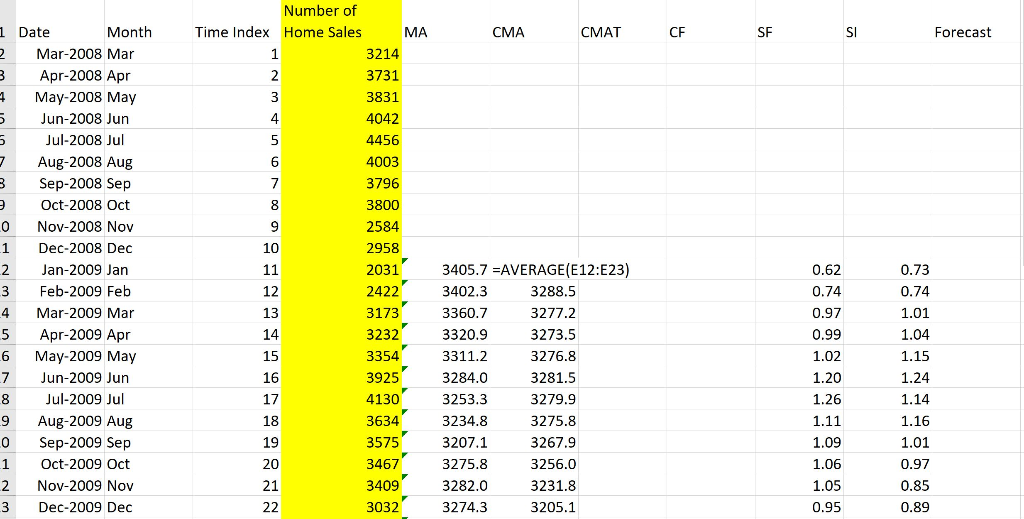The width and height of the screenshot is (1024, 519).
Task: Click SI value 1.24 in Jun-2009 row
Action: [887, 377]
